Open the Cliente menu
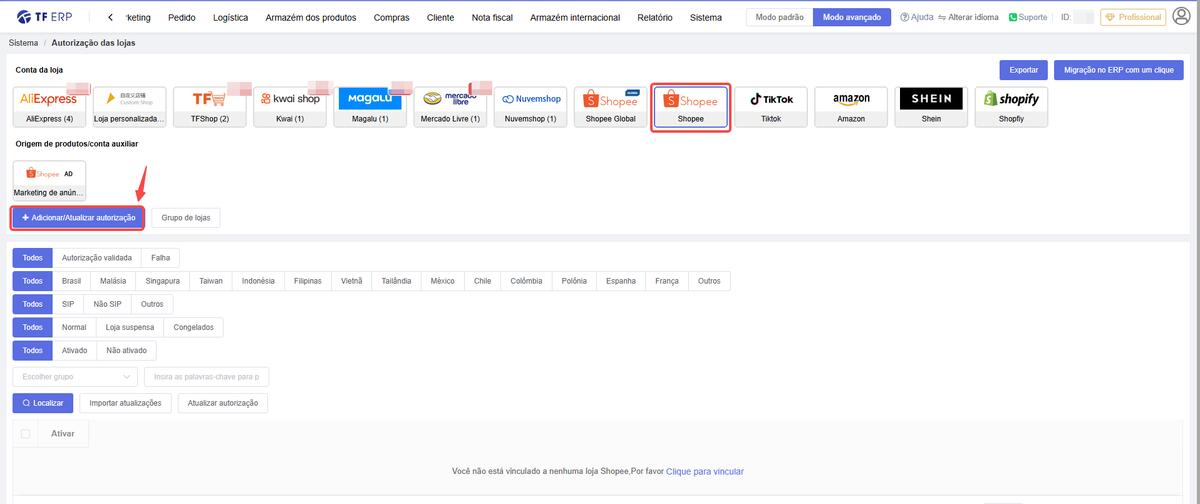Screen dimensions: 1200x504 pos(440,17)
